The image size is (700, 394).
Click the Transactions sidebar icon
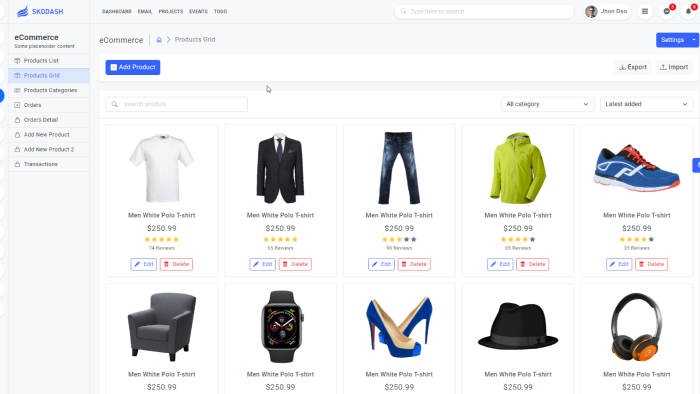[17, 164]
